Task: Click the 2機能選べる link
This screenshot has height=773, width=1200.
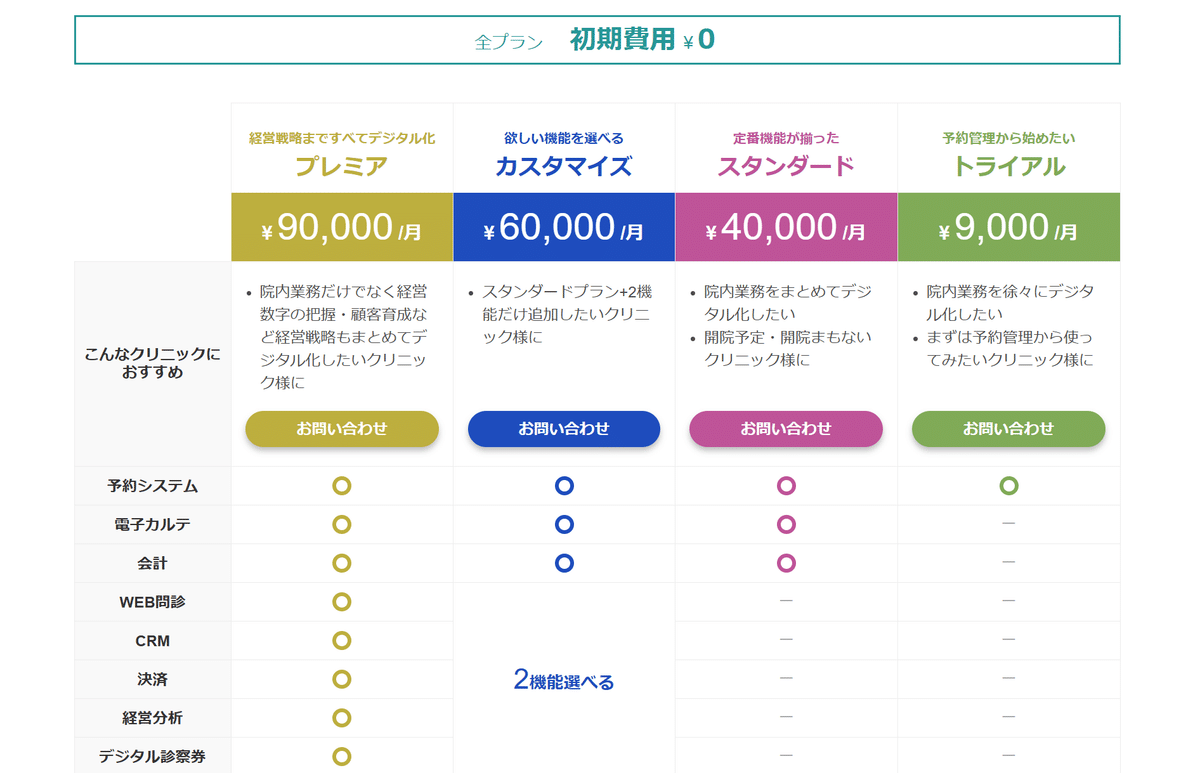Action: click(x=564, y=680)
